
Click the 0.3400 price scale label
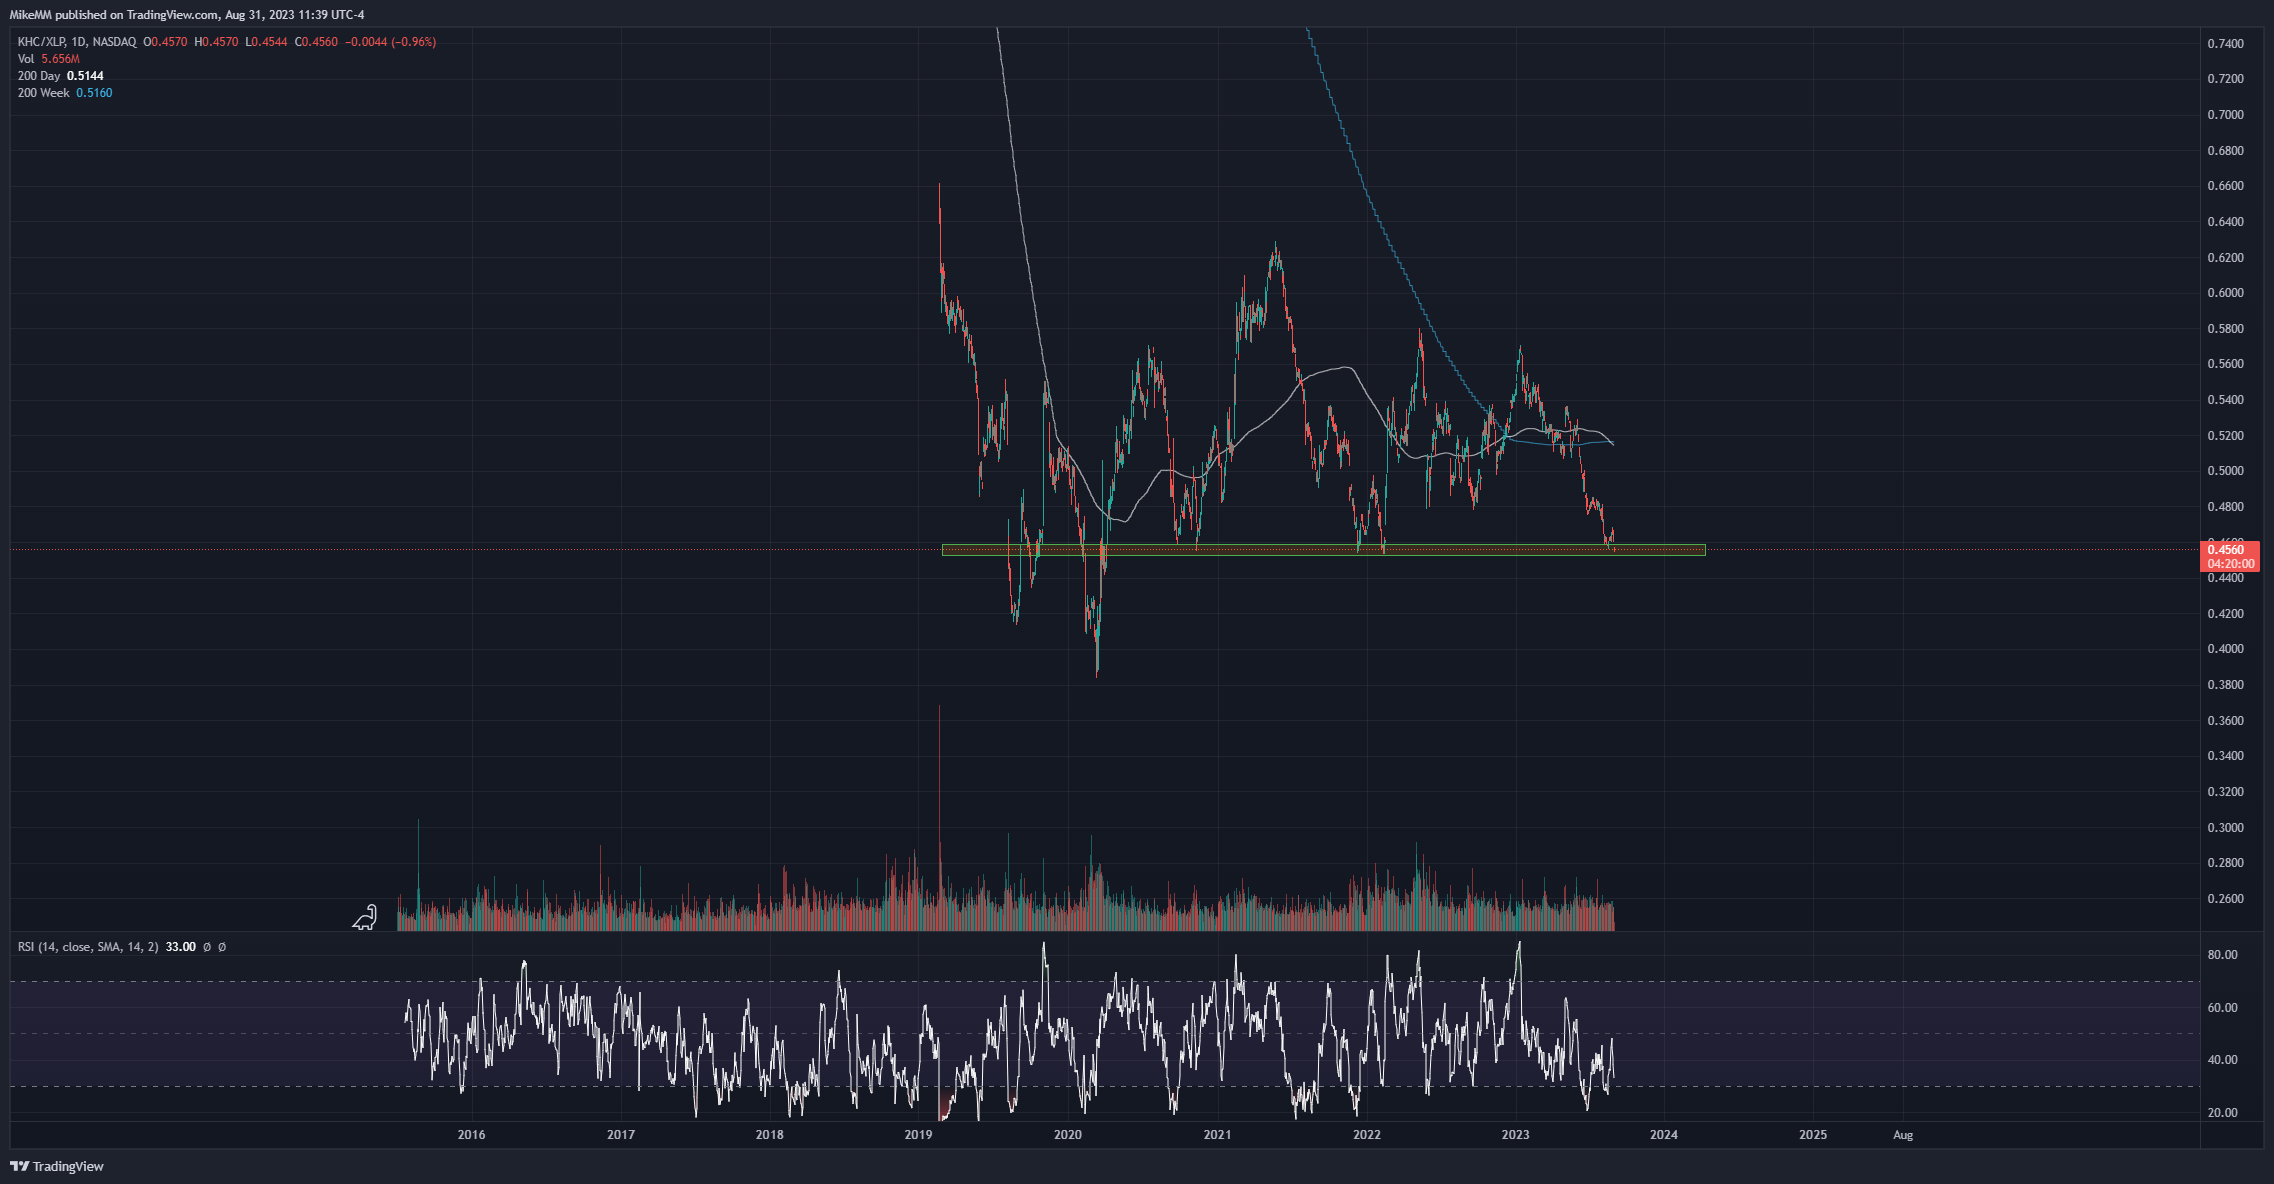(x=2225, y=756)
